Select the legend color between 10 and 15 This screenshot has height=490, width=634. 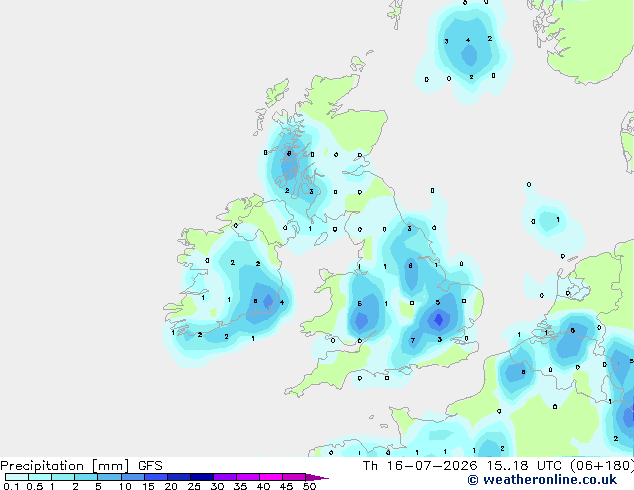pyautogui.click(x=133, y=477)
